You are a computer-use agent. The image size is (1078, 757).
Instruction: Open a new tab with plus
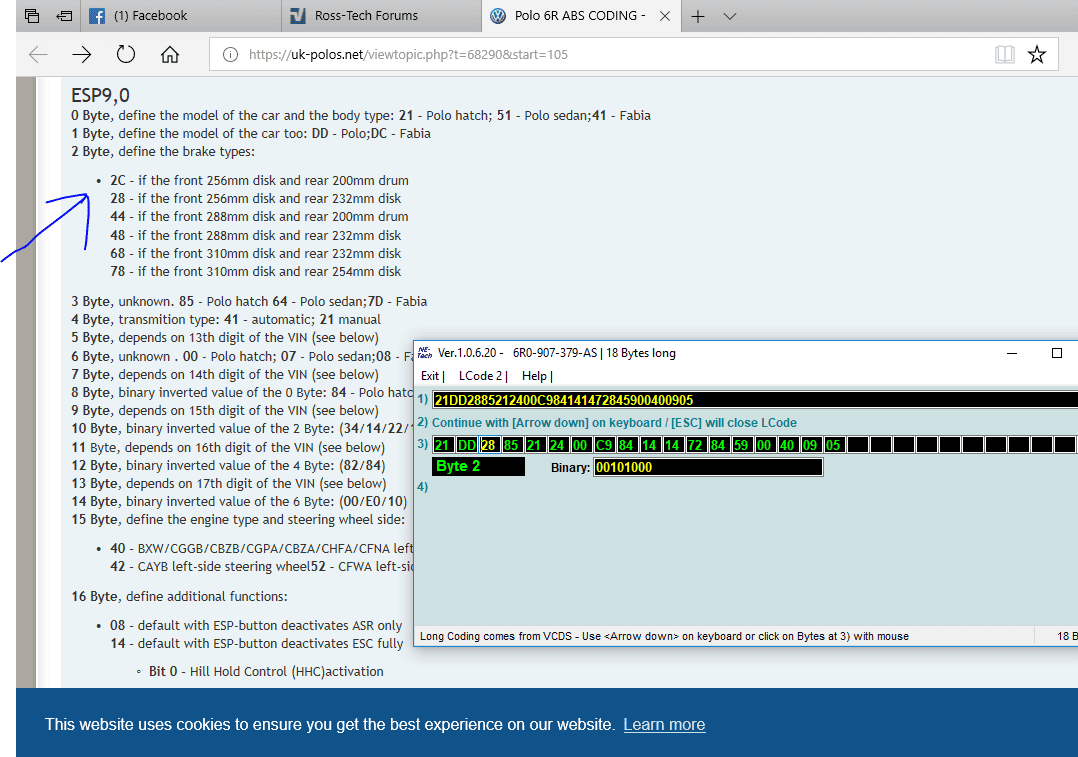[698, 16]
